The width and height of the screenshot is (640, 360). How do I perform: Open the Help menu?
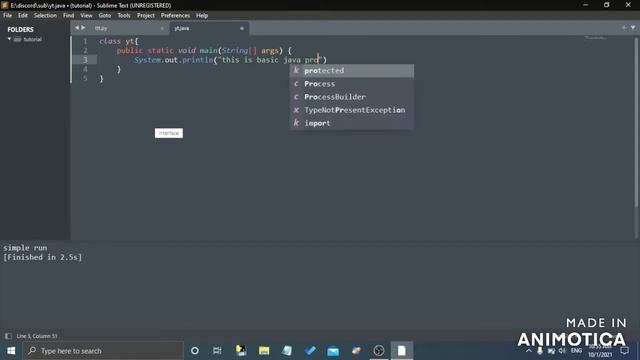(202, 16)
